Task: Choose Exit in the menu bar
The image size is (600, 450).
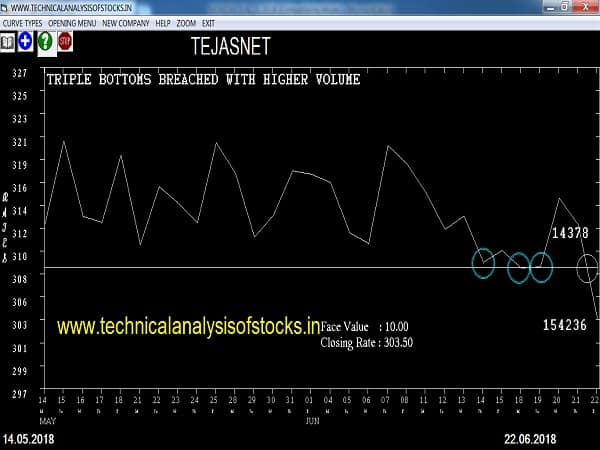Action: point(209,22)
